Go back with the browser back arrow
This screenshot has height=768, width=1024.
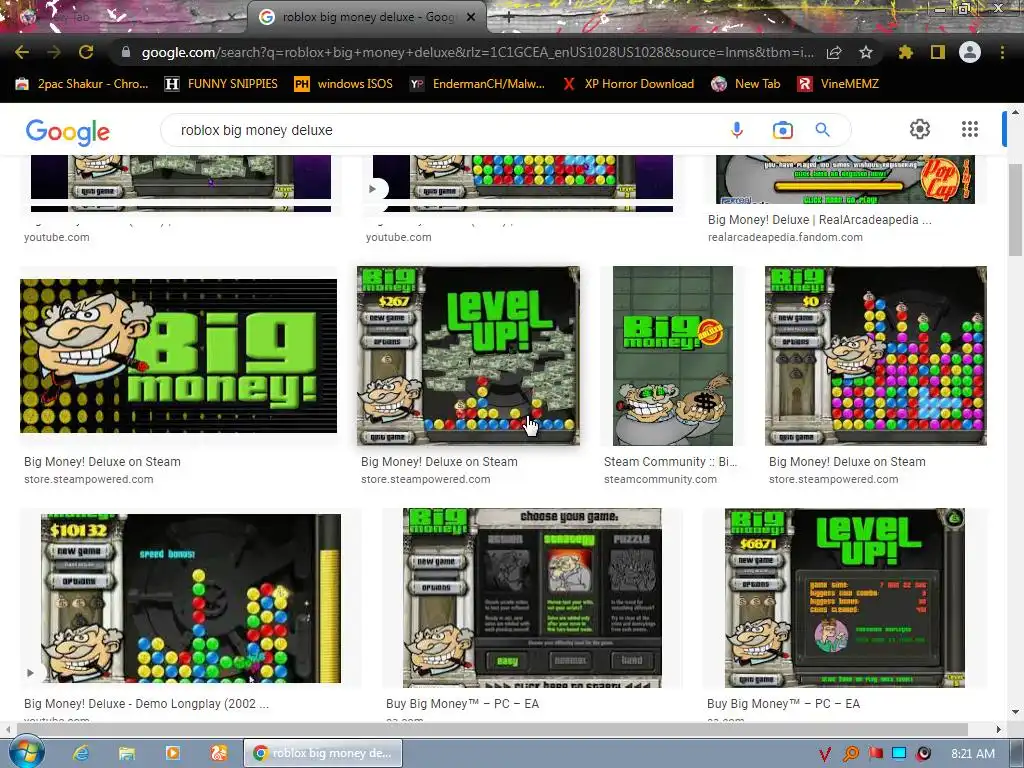coord(22,52)
